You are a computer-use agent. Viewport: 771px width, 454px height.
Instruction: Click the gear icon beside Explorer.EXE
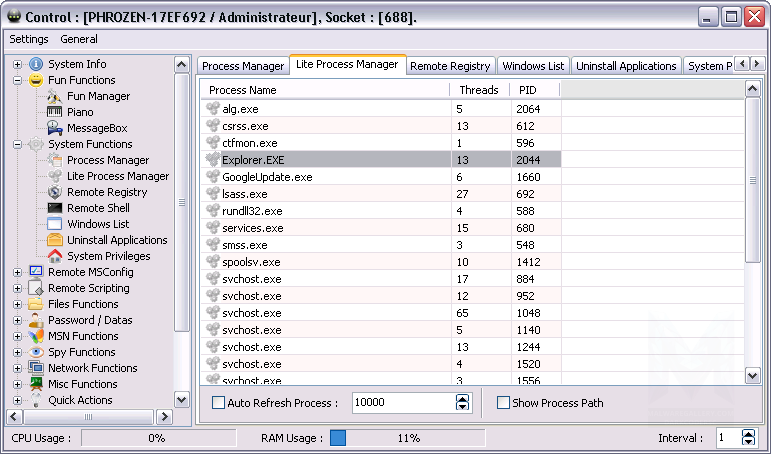pyautogui.click(x=212, y=159)
